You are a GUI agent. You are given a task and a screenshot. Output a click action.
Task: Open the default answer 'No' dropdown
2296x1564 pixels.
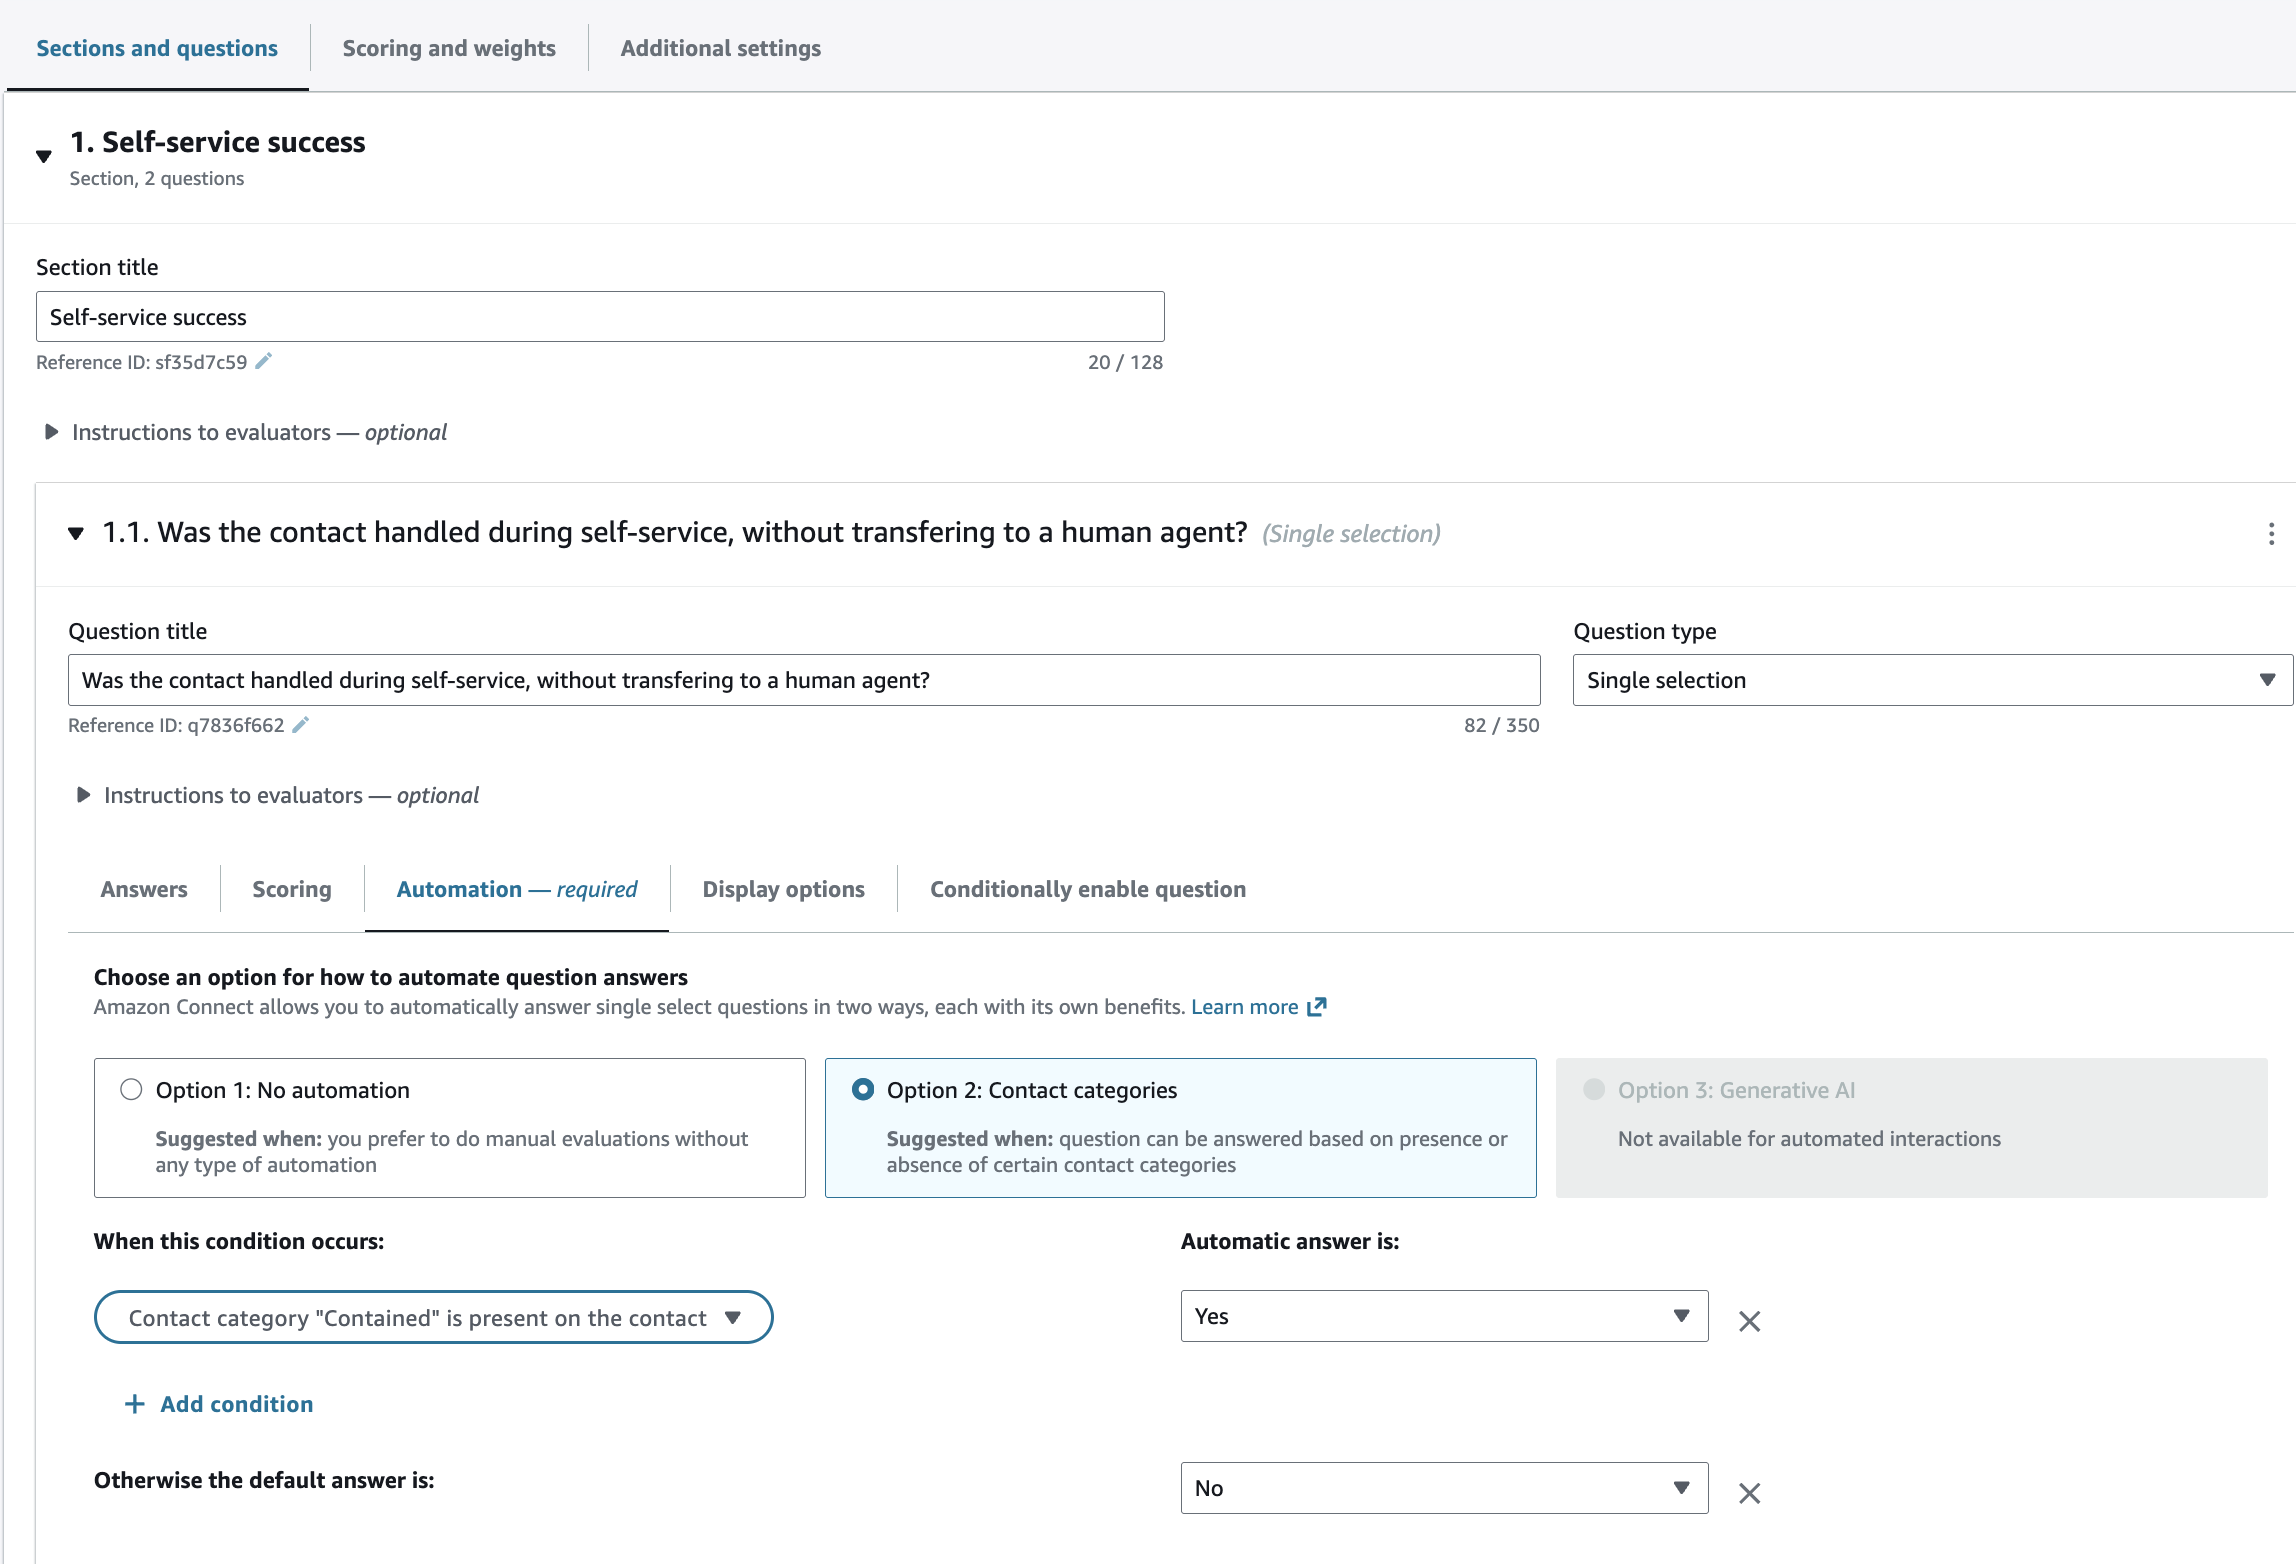(x=1443, y=1488)
